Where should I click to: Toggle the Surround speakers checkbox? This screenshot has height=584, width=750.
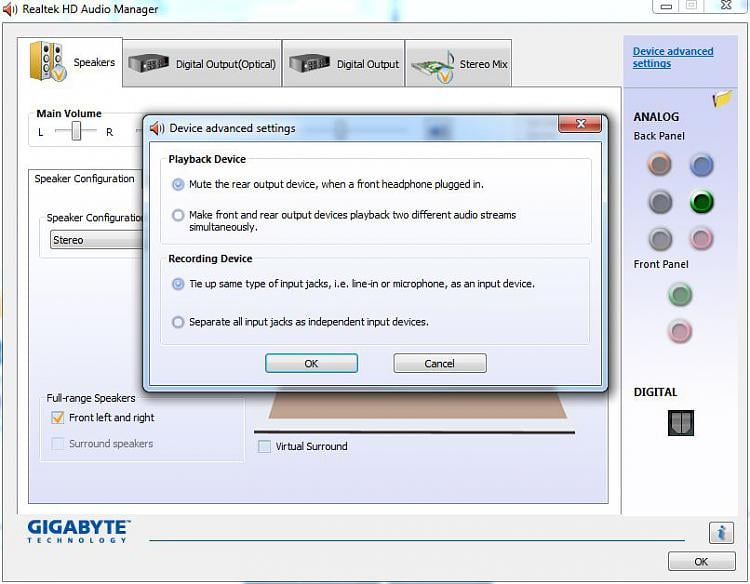(x=57, y=444)
